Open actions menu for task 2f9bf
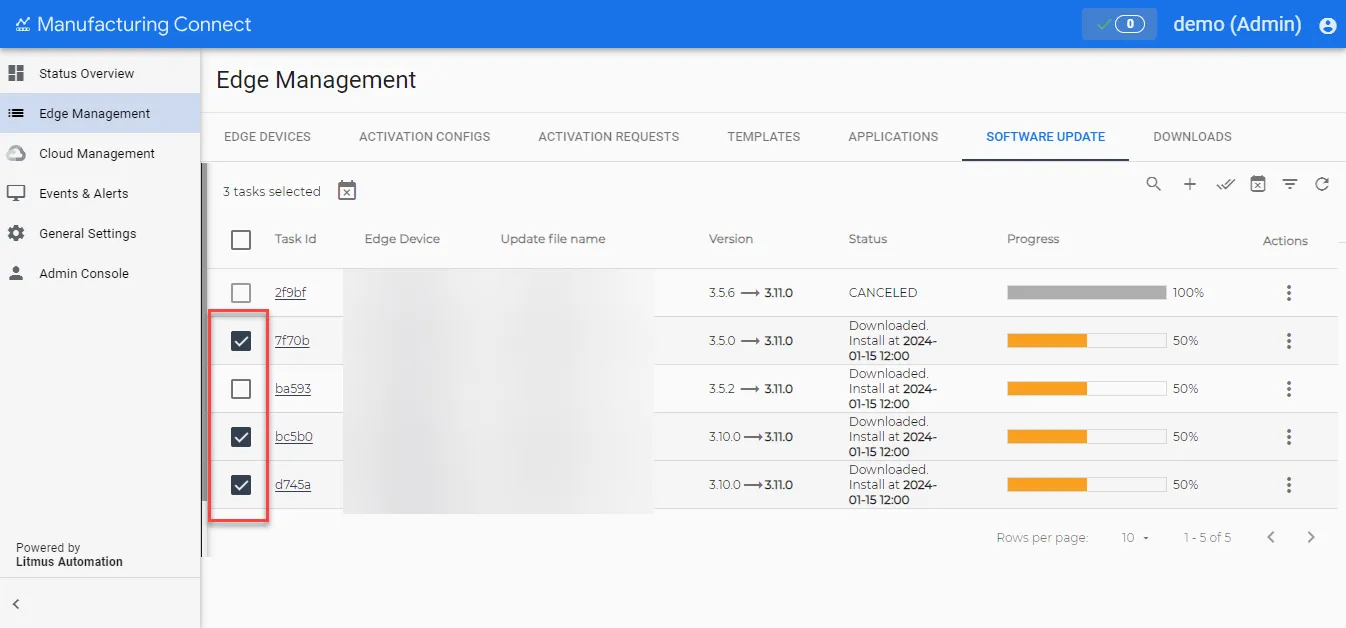This screenshot has height=628, width=1346. 1289,293
